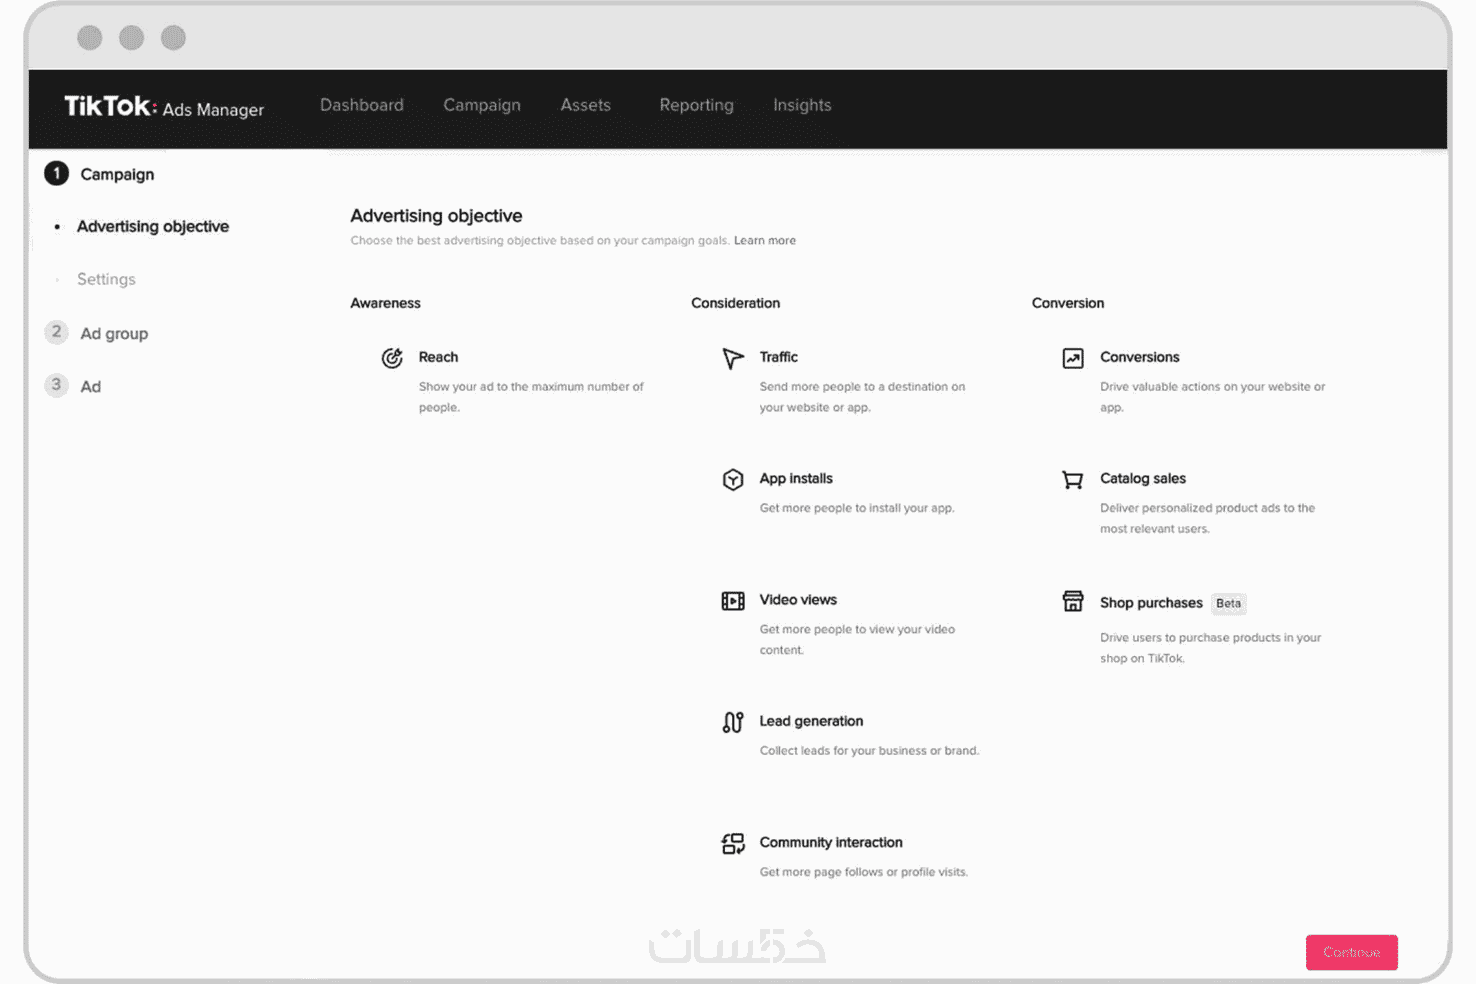Click the Continue button

pyautogui.click(x=1352, y=952)
